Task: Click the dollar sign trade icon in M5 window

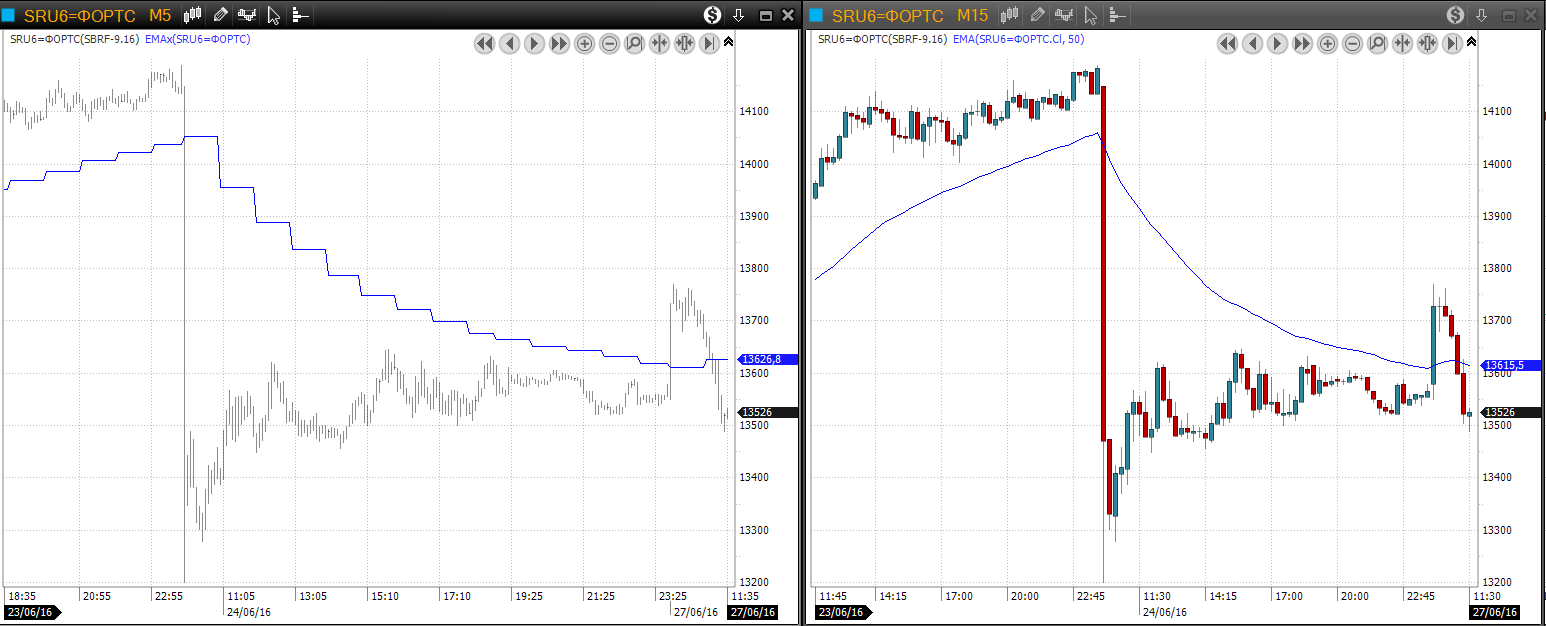Action: tap(712, 15)
